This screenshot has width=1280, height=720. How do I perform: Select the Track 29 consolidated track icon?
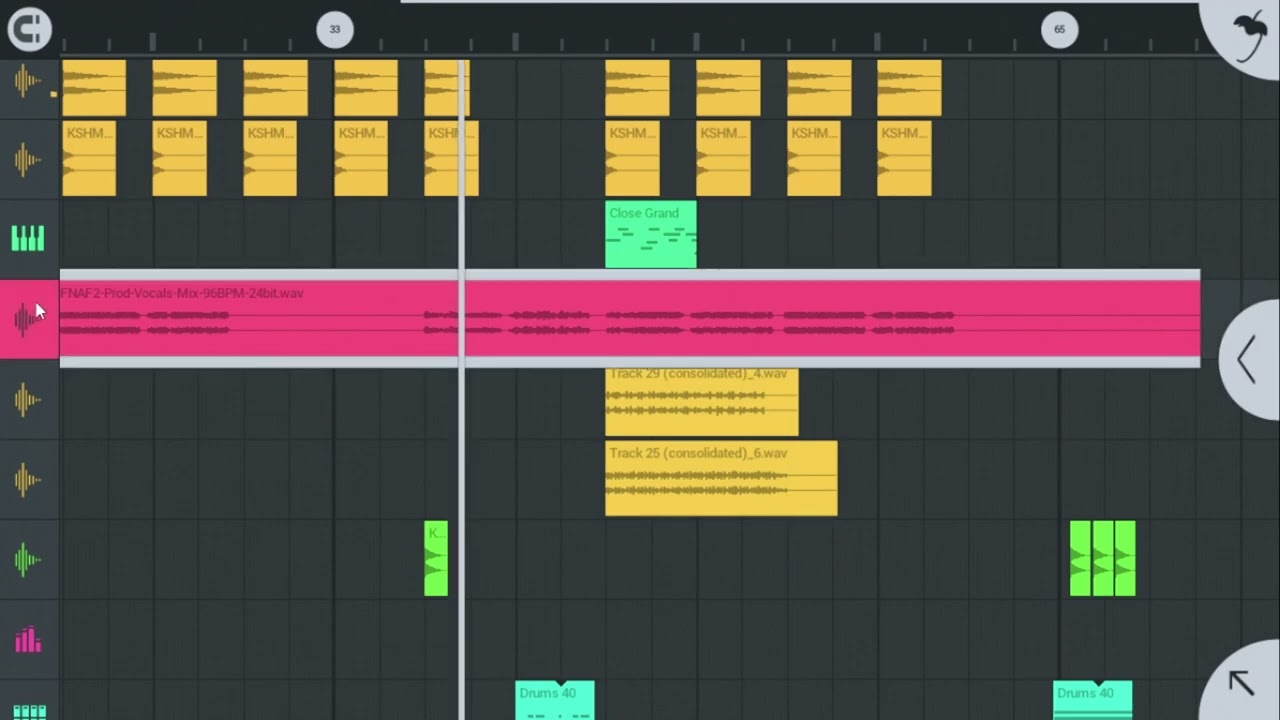28,400
